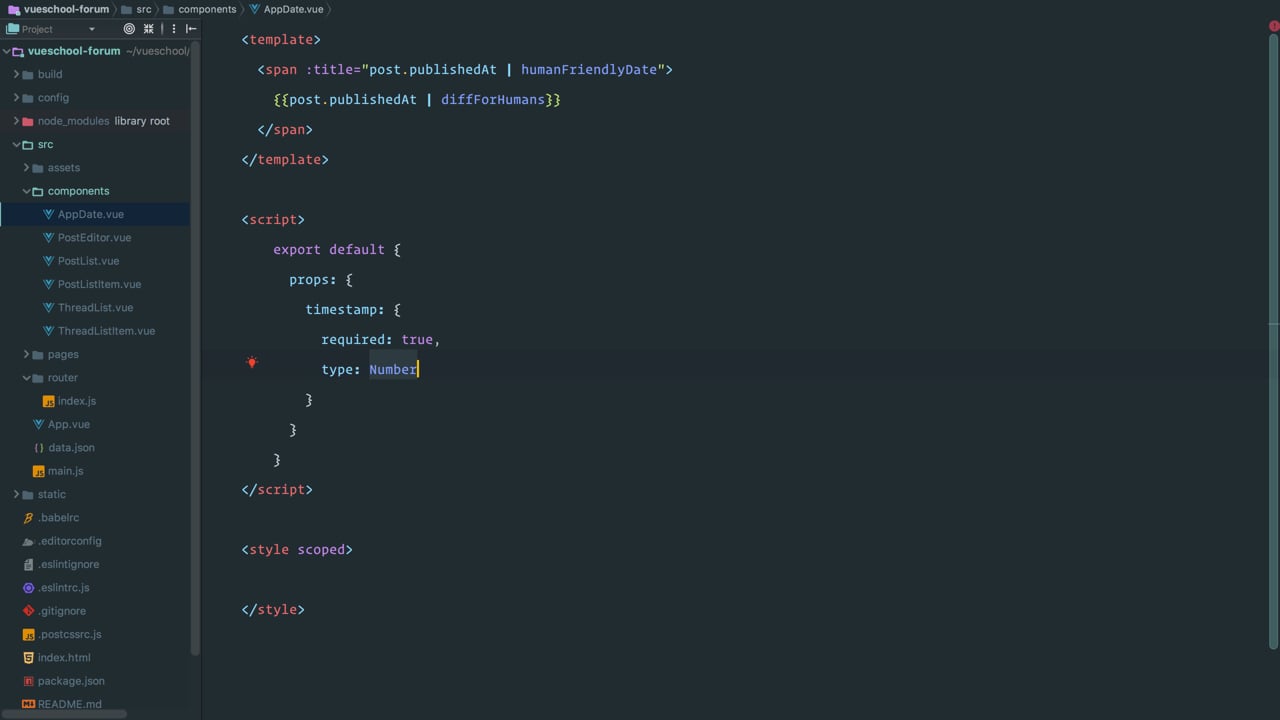Click the Collapse All icon in Project panel

[x=149, y=29]
